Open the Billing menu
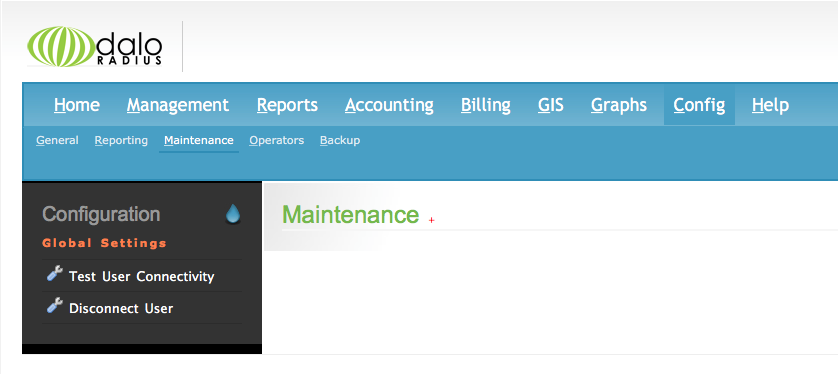838x374 pixels. pyautogui.click(x=486, y=105)
